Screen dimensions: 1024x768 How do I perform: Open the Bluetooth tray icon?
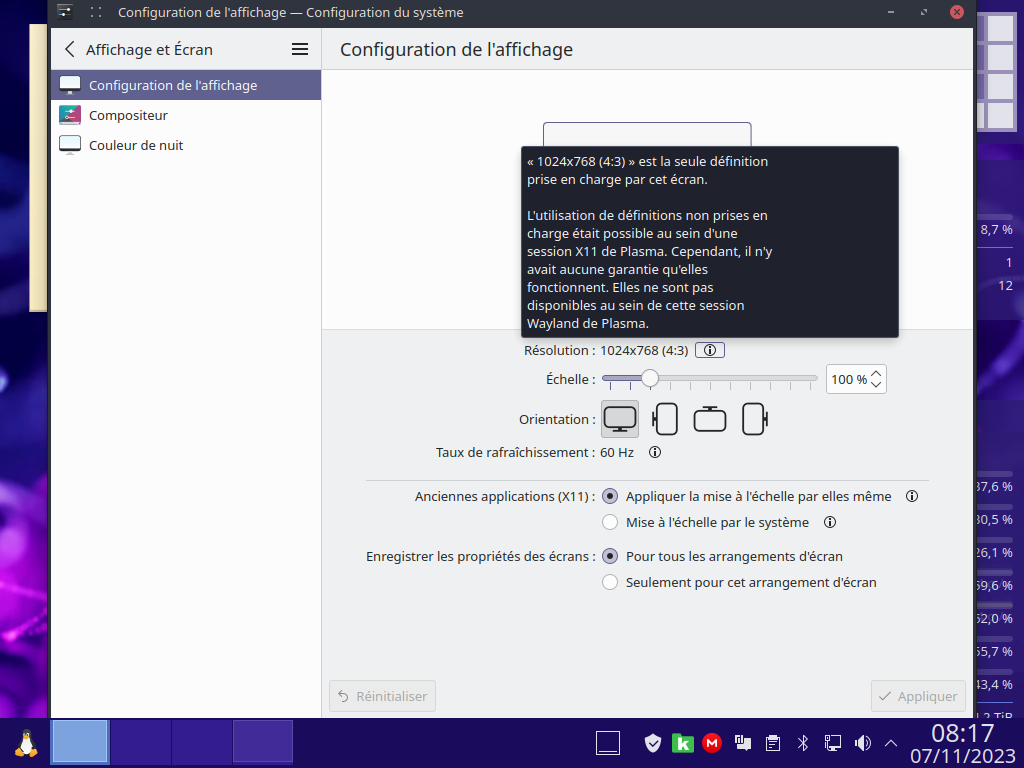pyautogui.click(x=803, y=743)
